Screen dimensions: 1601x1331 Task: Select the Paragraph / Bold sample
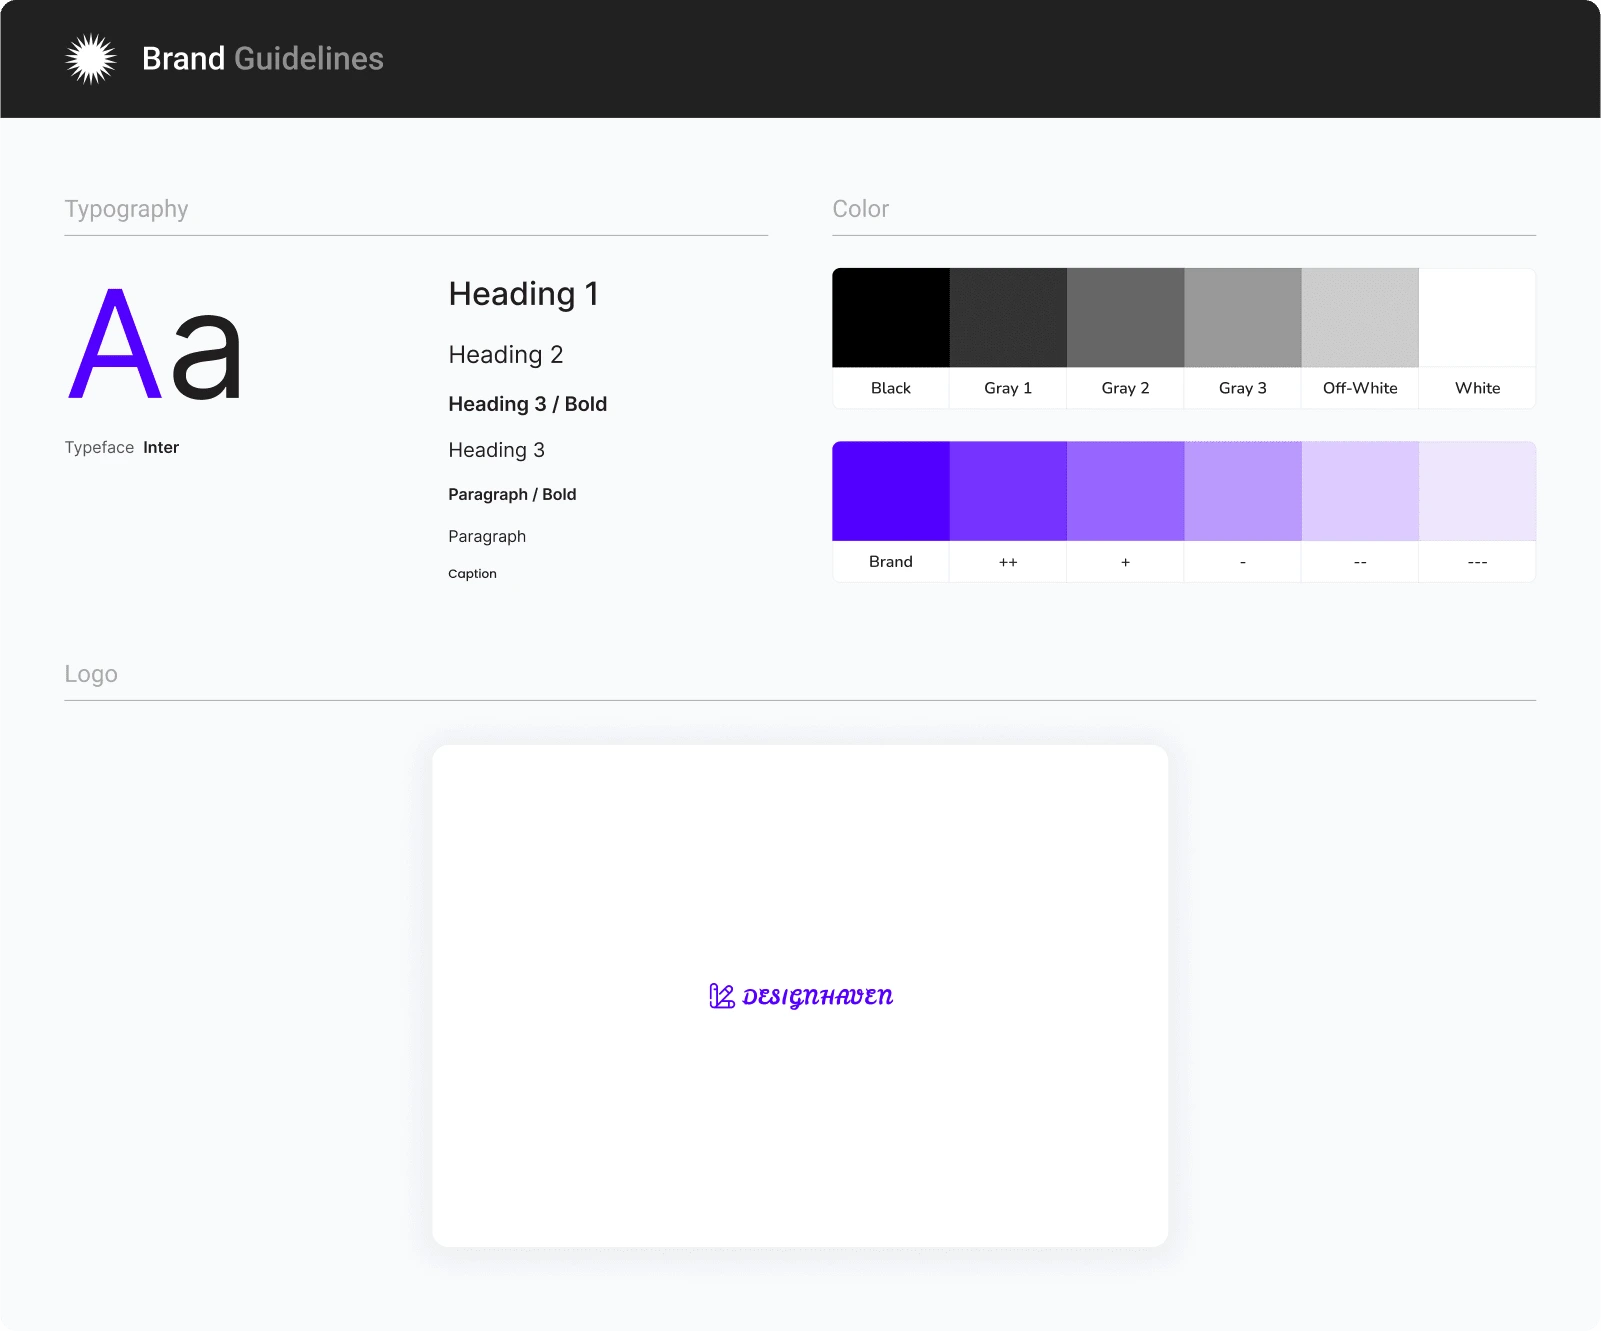(x=513, y=495)
